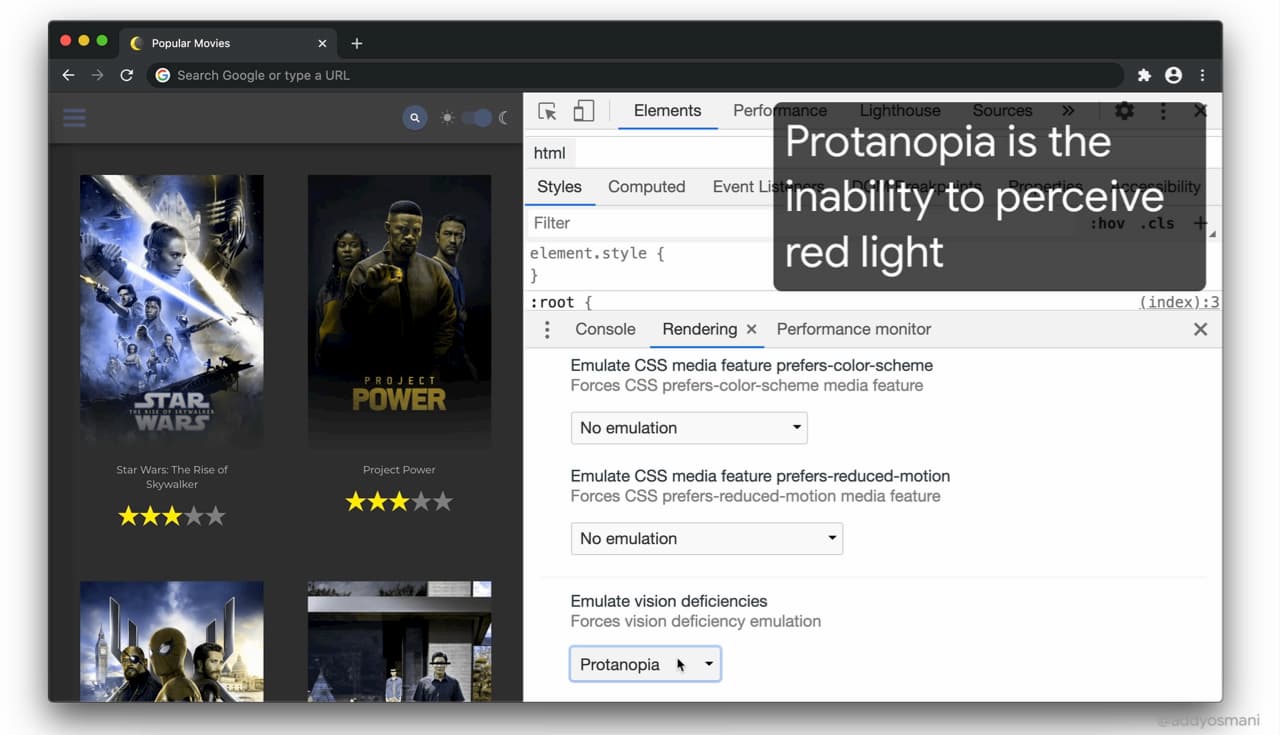The width and height of the screenshot is (1280, 735).
Task: Click the Star Wars poster thumbnail
Action: click(172, 311)
